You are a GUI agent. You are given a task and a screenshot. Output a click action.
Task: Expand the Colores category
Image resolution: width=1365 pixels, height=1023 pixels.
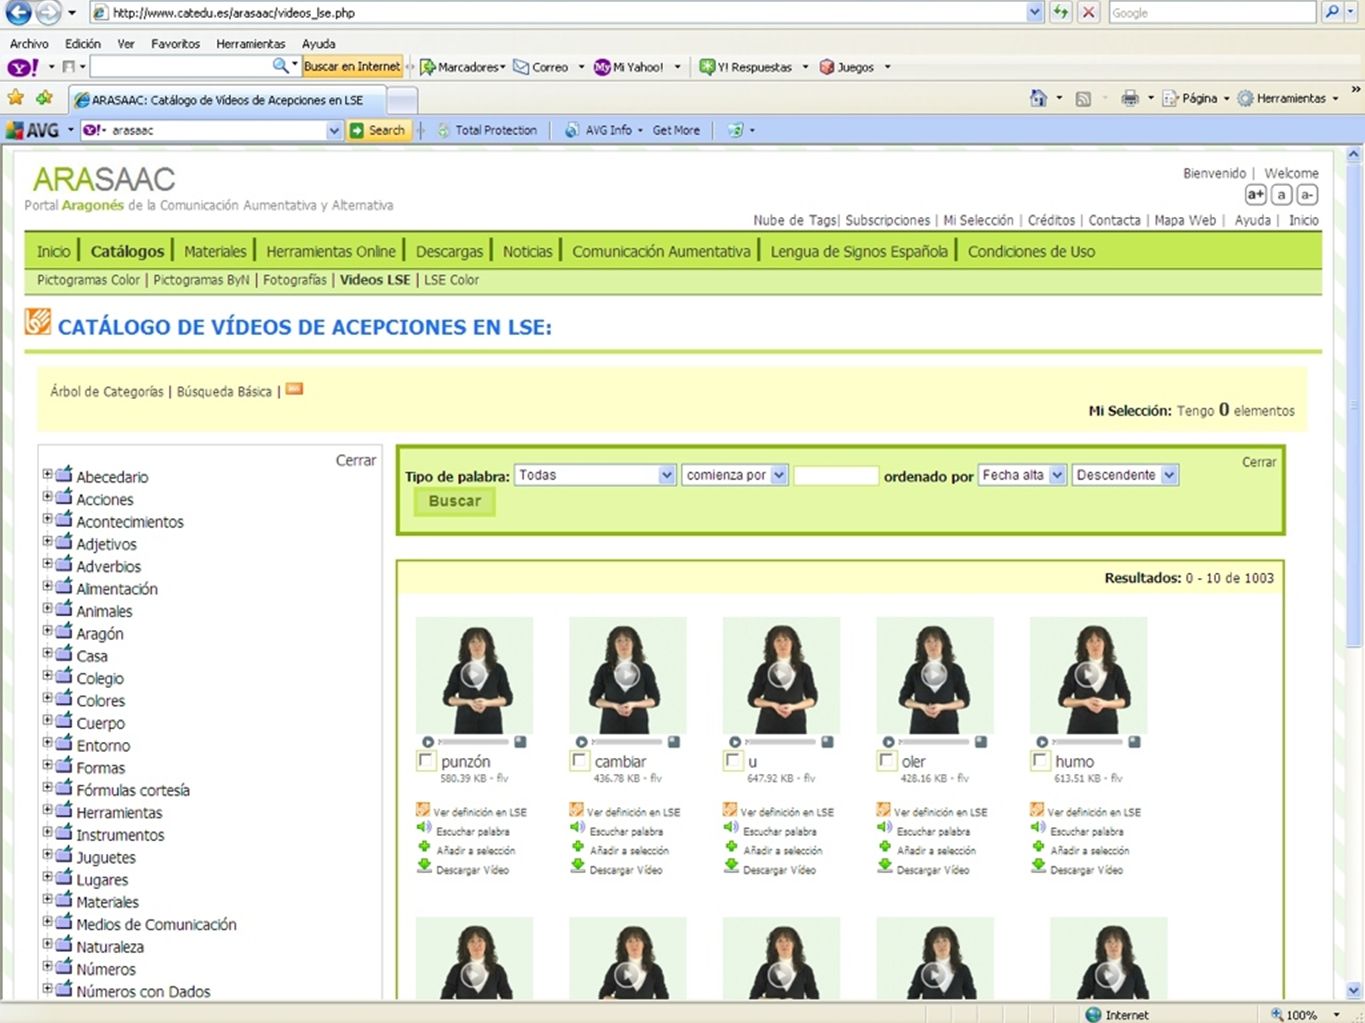47,698
